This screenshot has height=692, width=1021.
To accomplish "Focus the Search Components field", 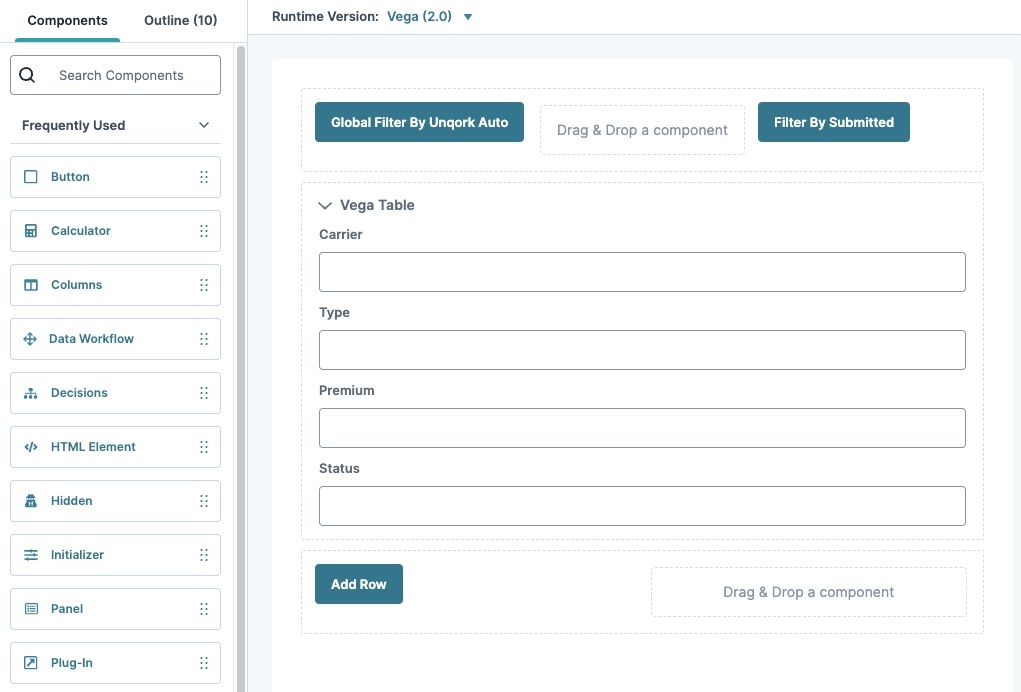I will [115, 75].
